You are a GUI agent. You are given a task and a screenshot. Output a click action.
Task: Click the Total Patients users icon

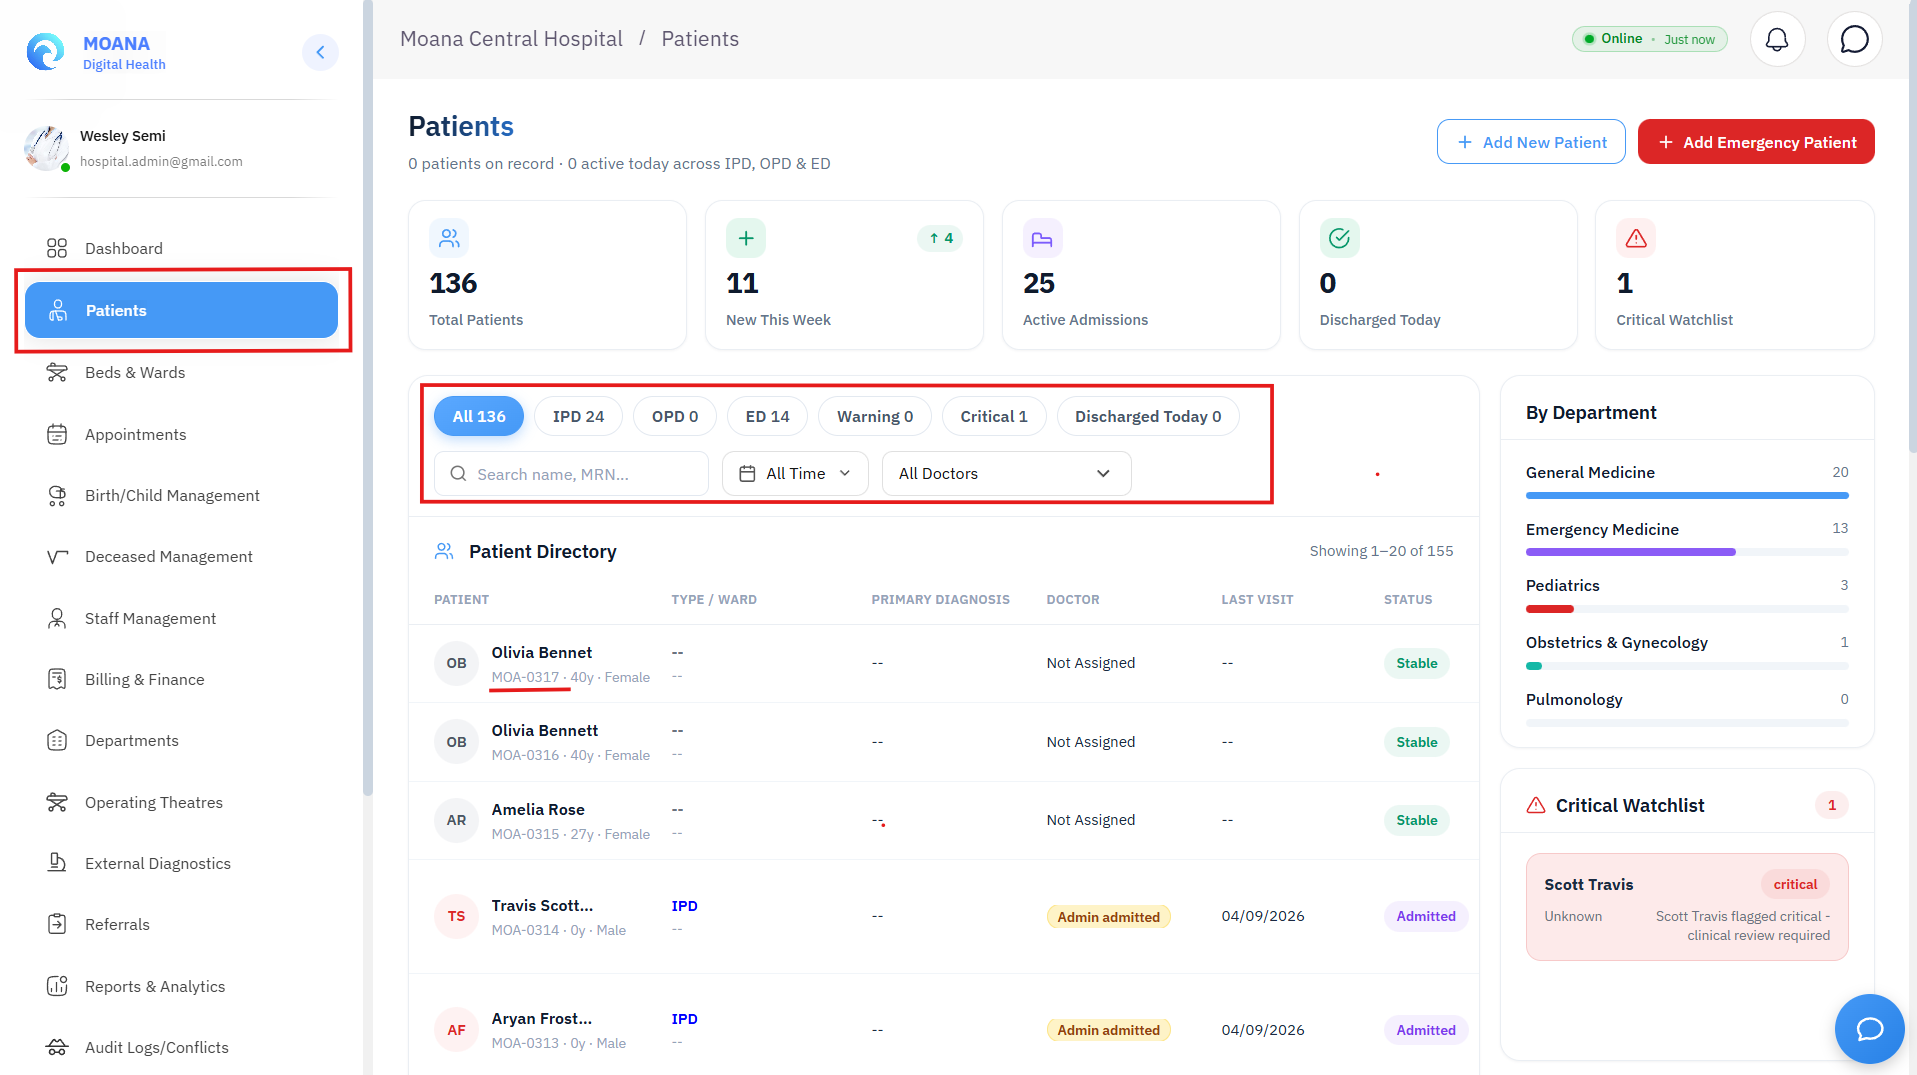(449, 238)
